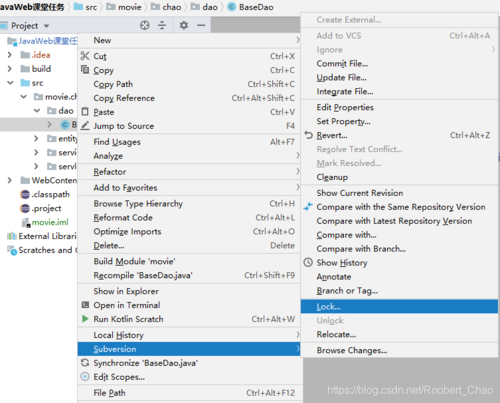Click the green Run Kotlin Scratch icon
Screen dimensions: 500x403
[85, 319]
